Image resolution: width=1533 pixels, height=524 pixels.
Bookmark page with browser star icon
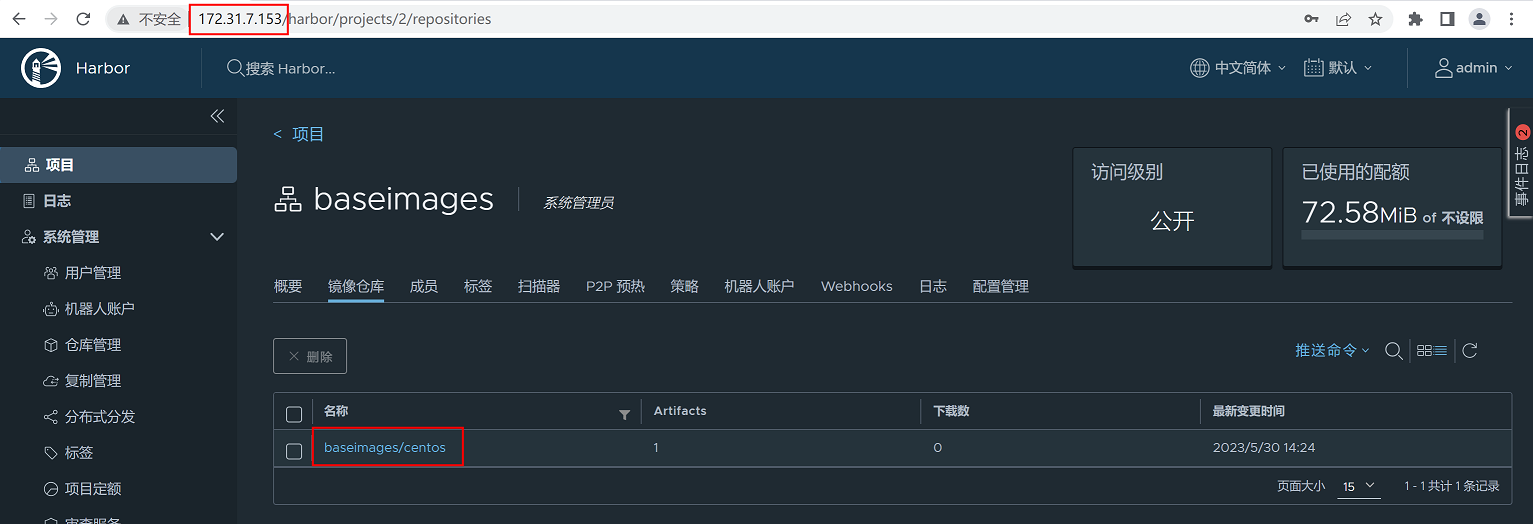pyautogui.click(x=1375, y=19)
